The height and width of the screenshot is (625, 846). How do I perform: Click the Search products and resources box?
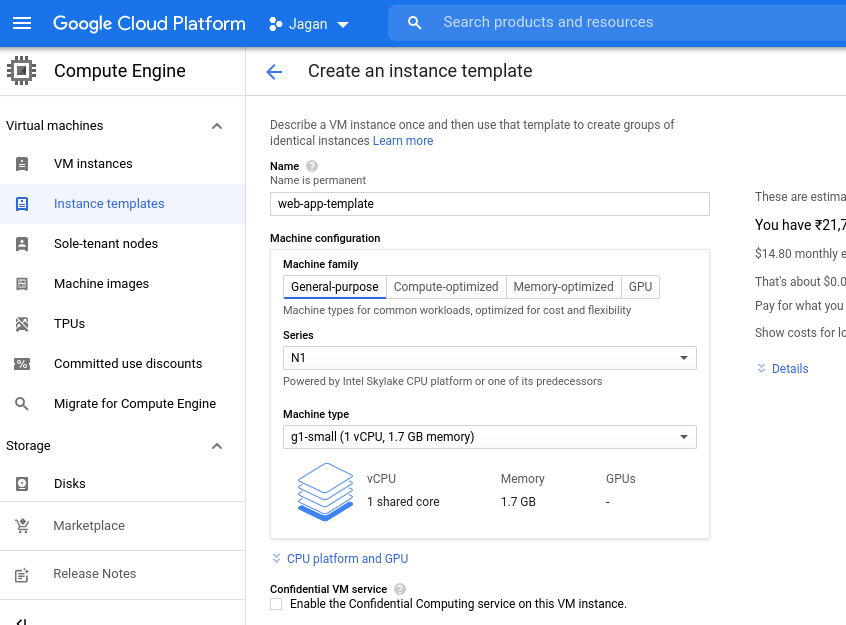pyautogui.click(x=617, y=23)
